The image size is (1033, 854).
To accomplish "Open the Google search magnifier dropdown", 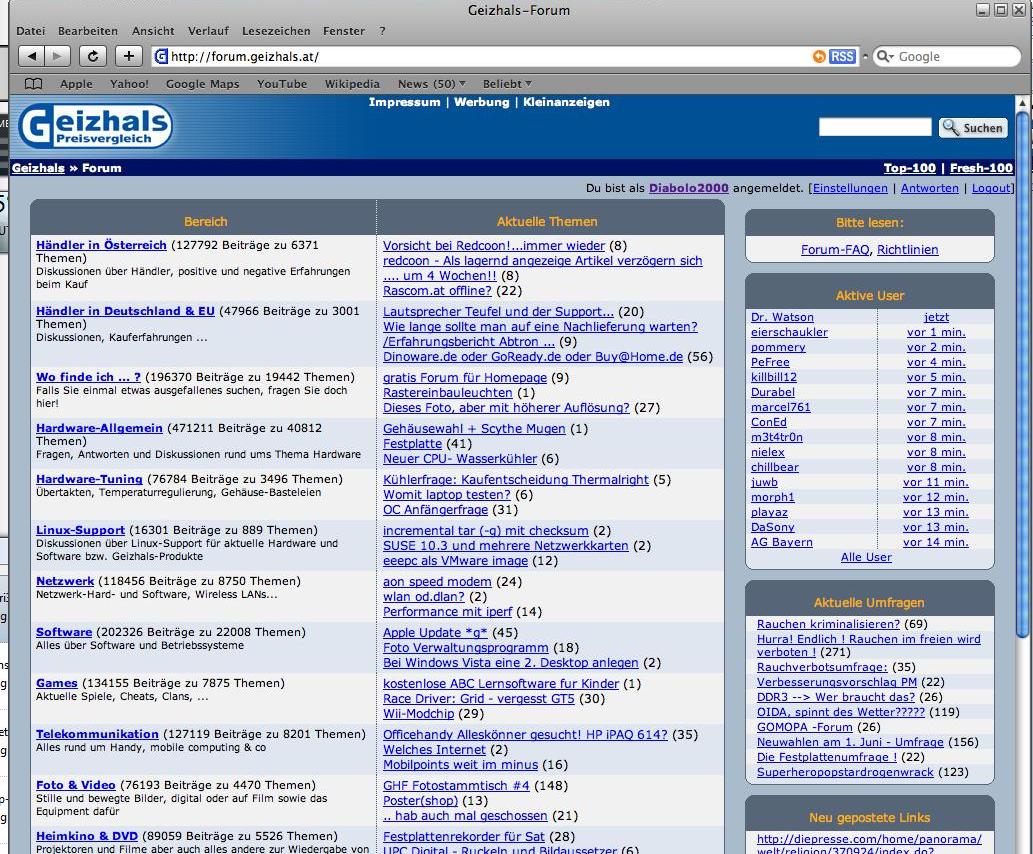I will tap(884, 57).
